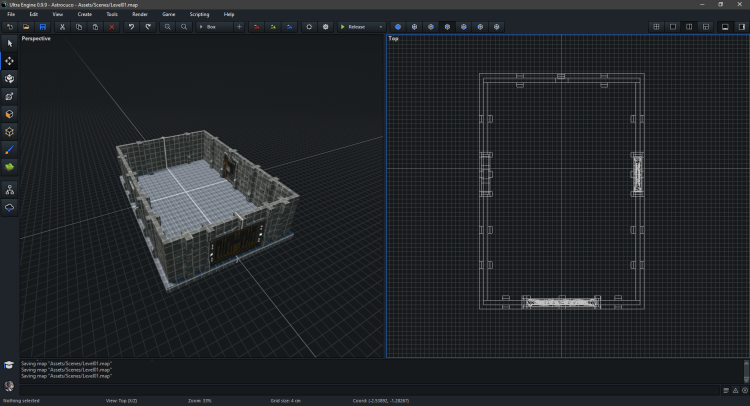
Task: Click the Save map icon in toolbar
Action: (x=41, y=27)
